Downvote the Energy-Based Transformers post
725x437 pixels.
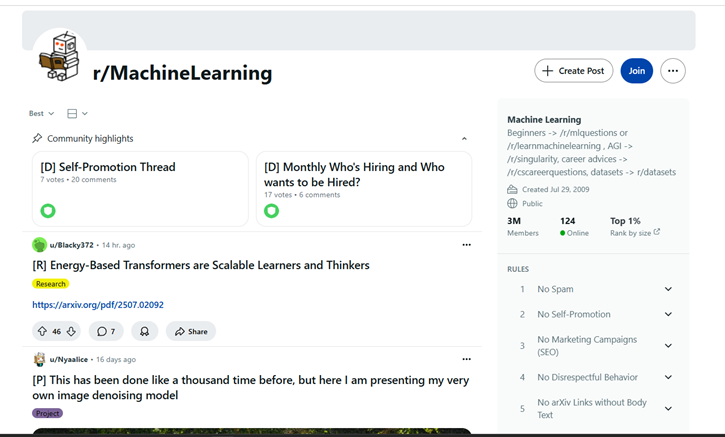coord(71,331)
